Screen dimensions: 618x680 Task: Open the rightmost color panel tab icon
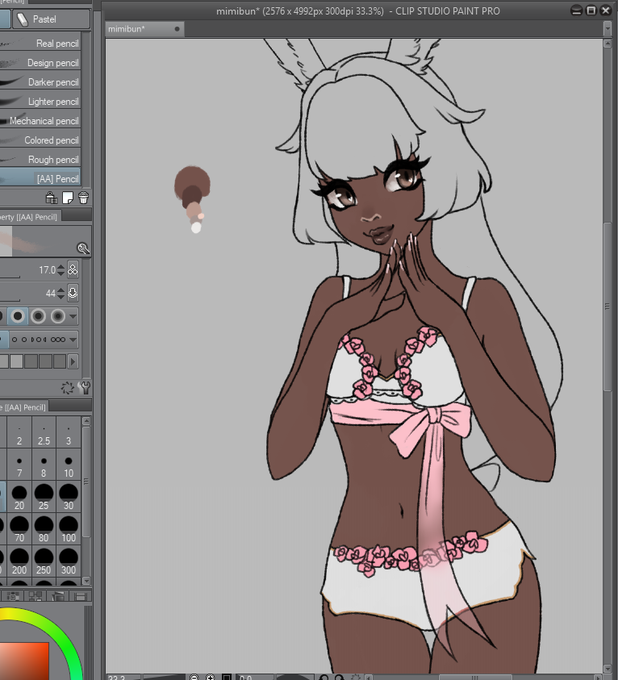tap(80, 596)
